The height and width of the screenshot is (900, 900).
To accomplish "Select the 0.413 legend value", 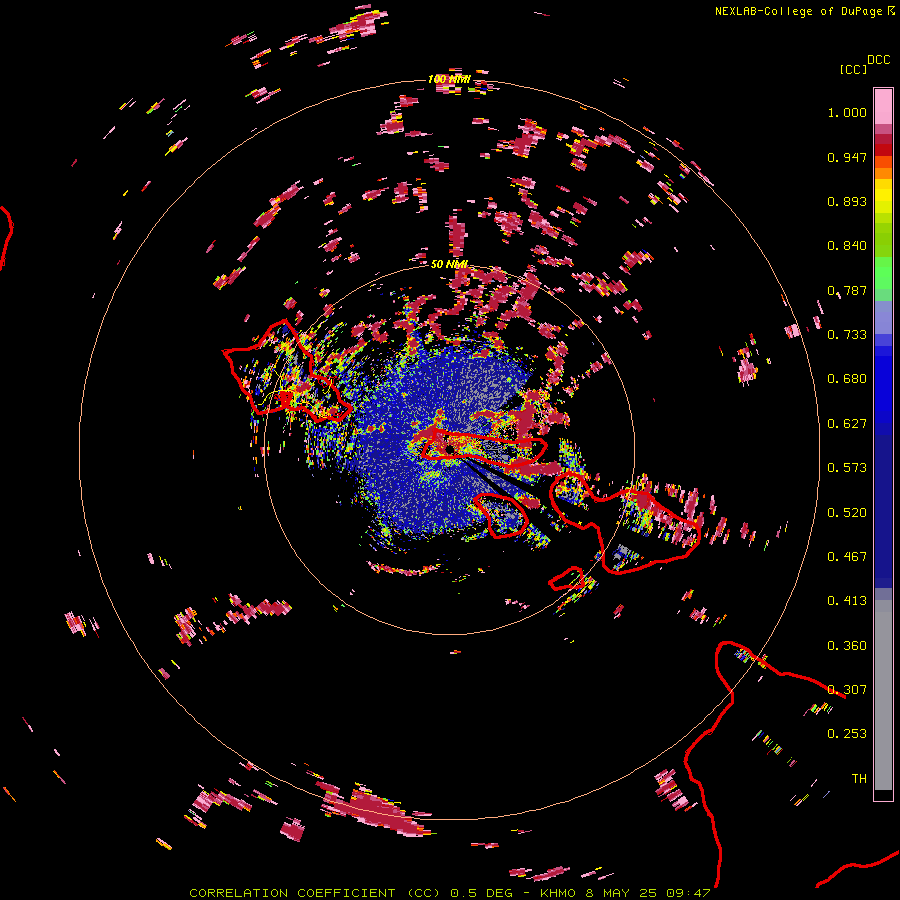I will click(847, 601).
